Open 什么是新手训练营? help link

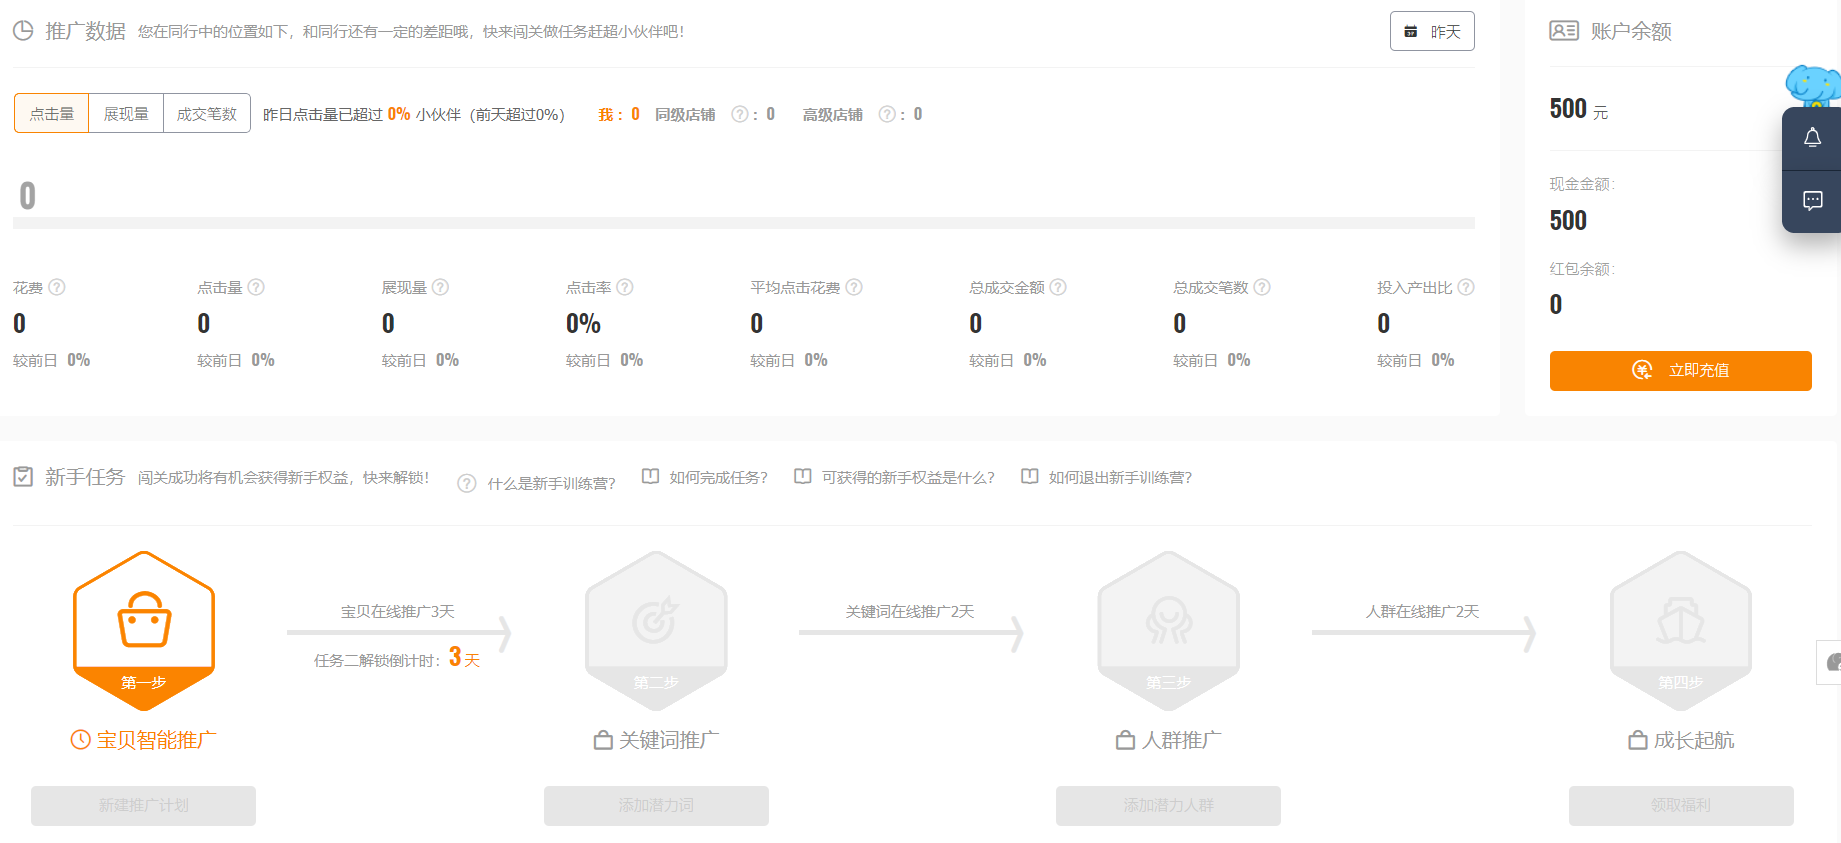point(551,484)
